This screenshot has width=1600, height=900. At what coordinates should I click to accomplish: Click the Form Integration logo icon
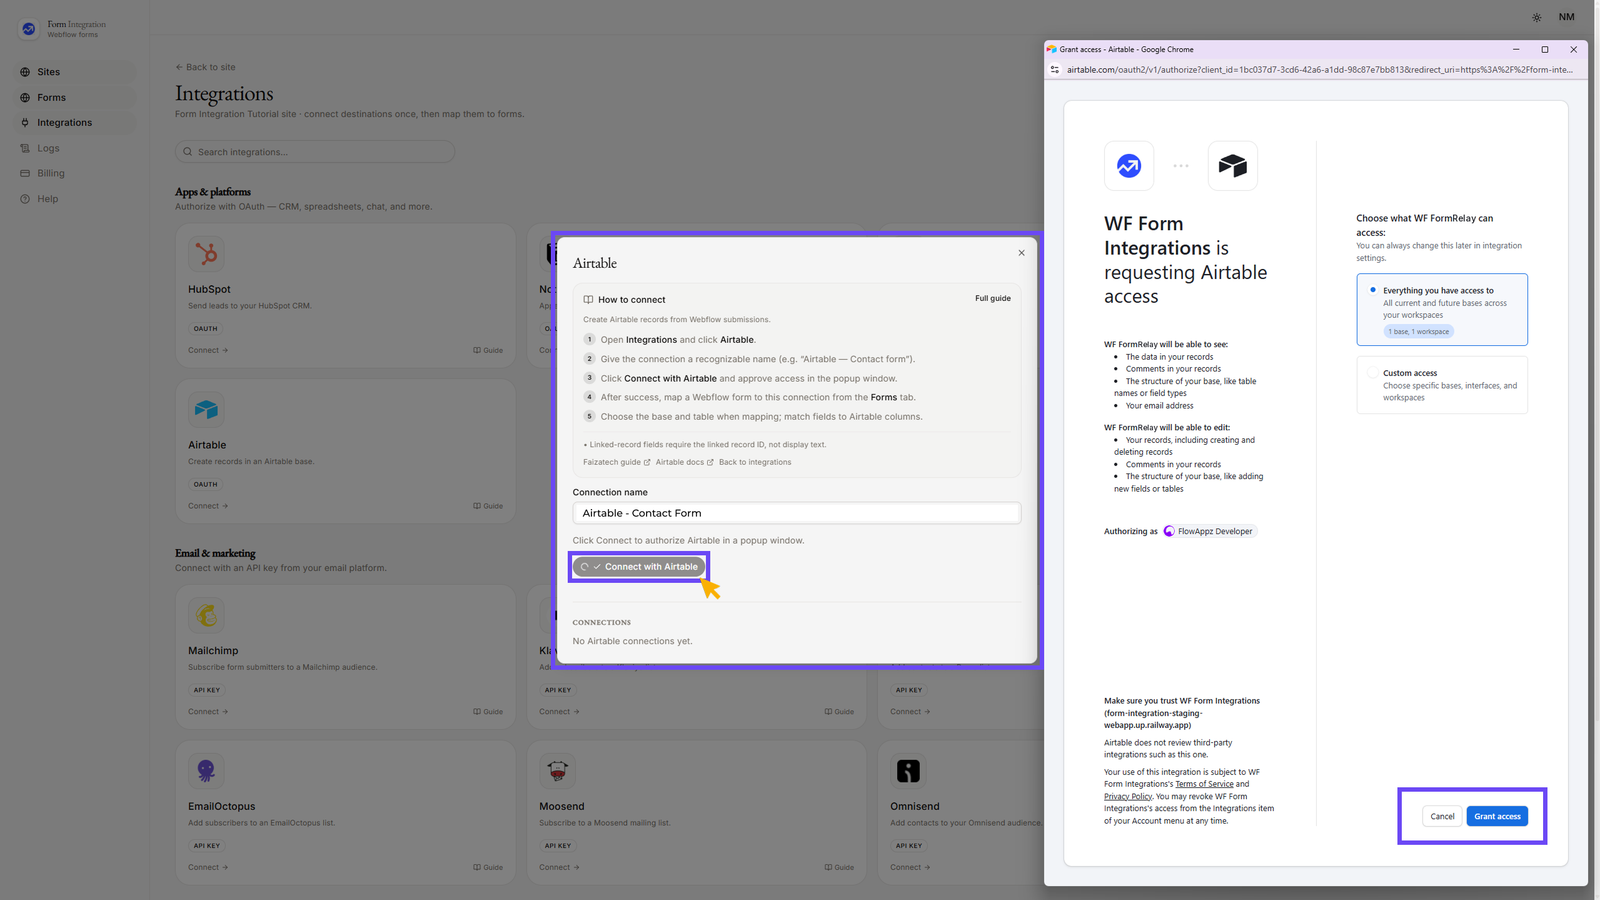pyautogui.click(x=28, y=29)
